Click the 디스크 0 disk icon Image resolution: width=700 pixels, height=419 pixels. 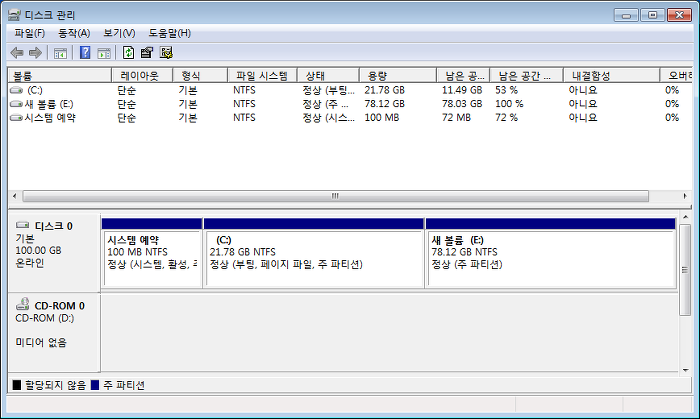pos(22,225)
